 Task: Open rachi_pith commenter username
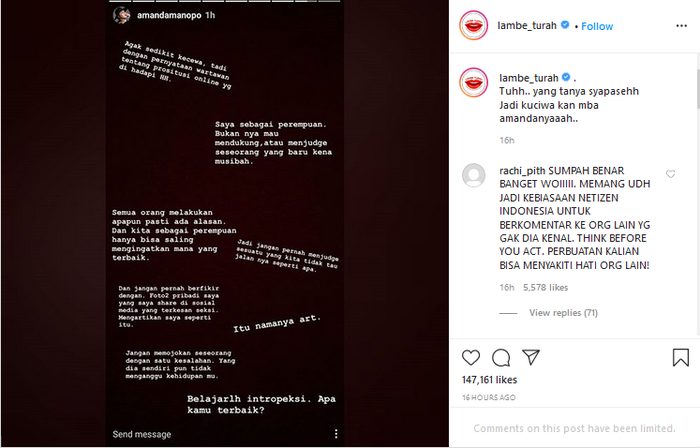522,171
